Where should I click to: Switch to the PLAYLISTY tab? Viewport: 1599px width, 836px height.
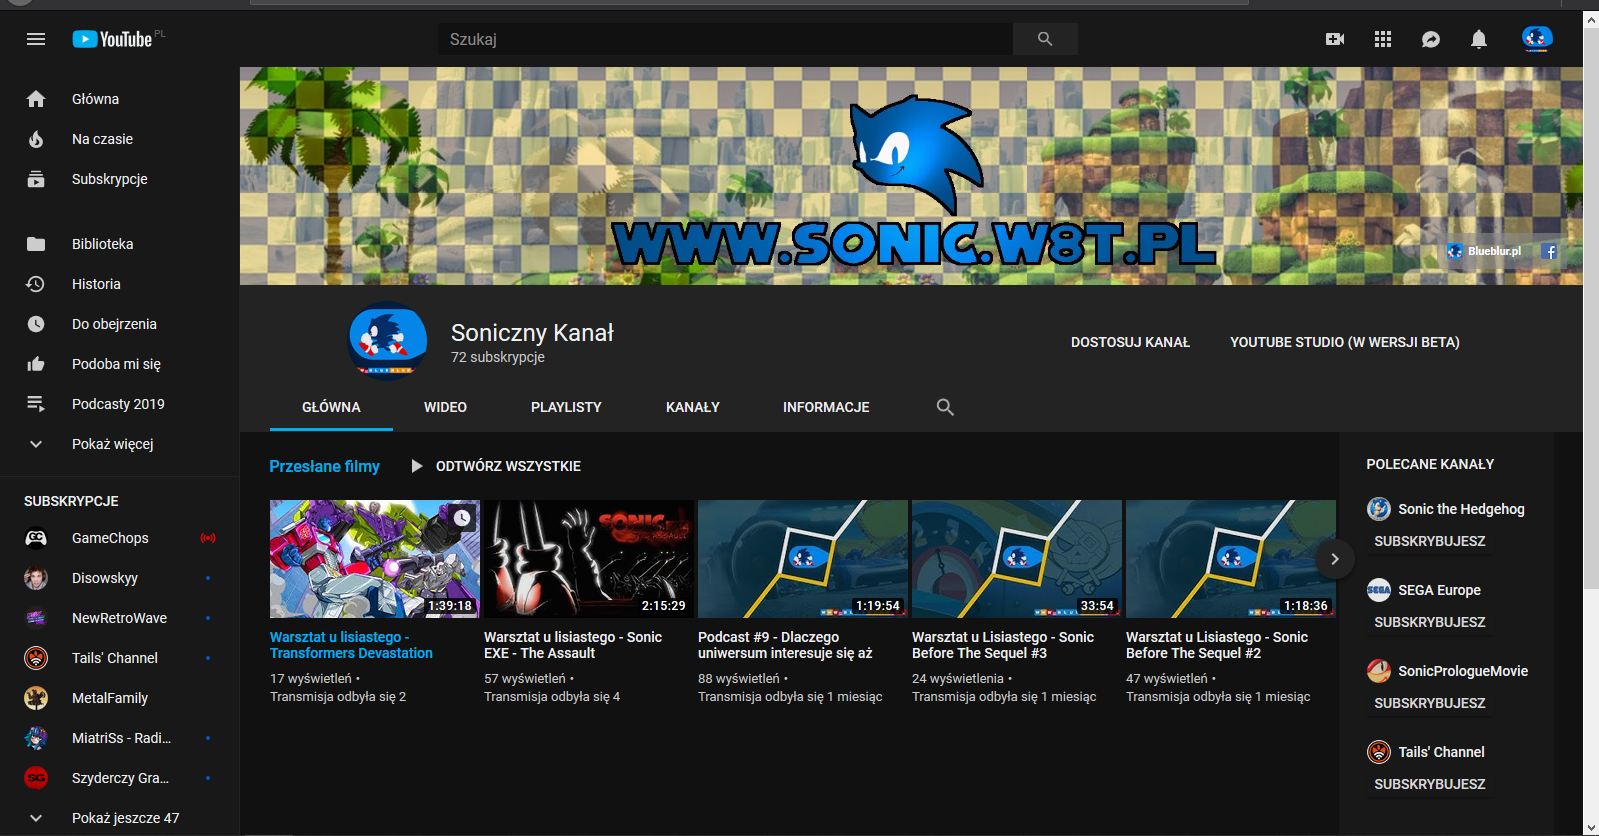566,407
